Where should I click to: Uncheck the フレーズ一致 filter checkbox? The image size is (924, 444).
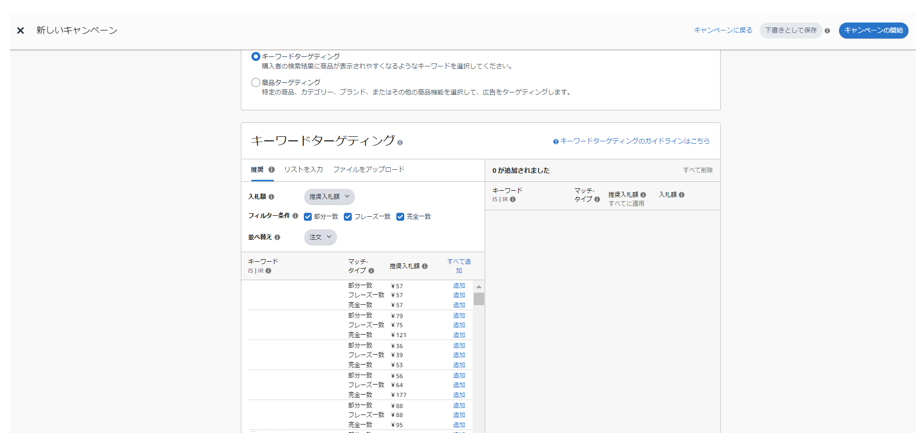(x=348, y=216)
